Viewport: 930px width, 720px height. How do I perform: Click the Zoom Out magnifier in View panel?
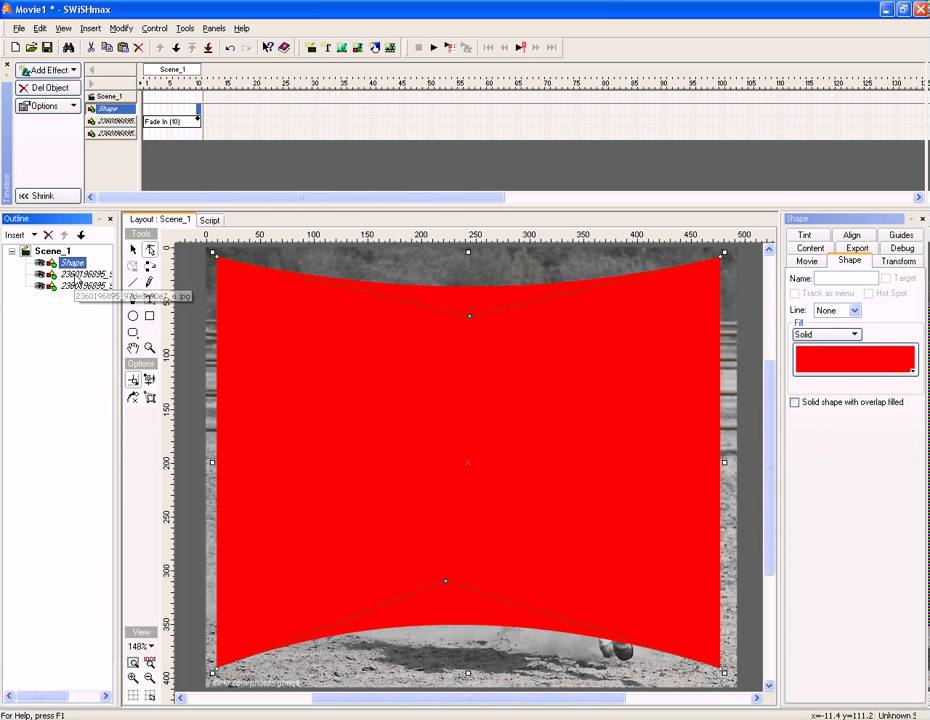pyautogui.click(x=150, y=678)
